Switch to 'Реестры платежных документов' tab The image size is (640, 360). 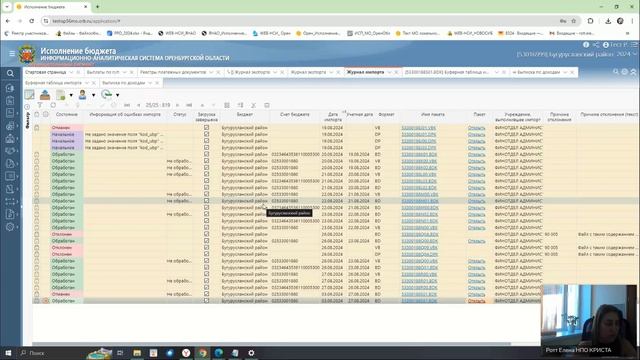click(x=173, y=72)
